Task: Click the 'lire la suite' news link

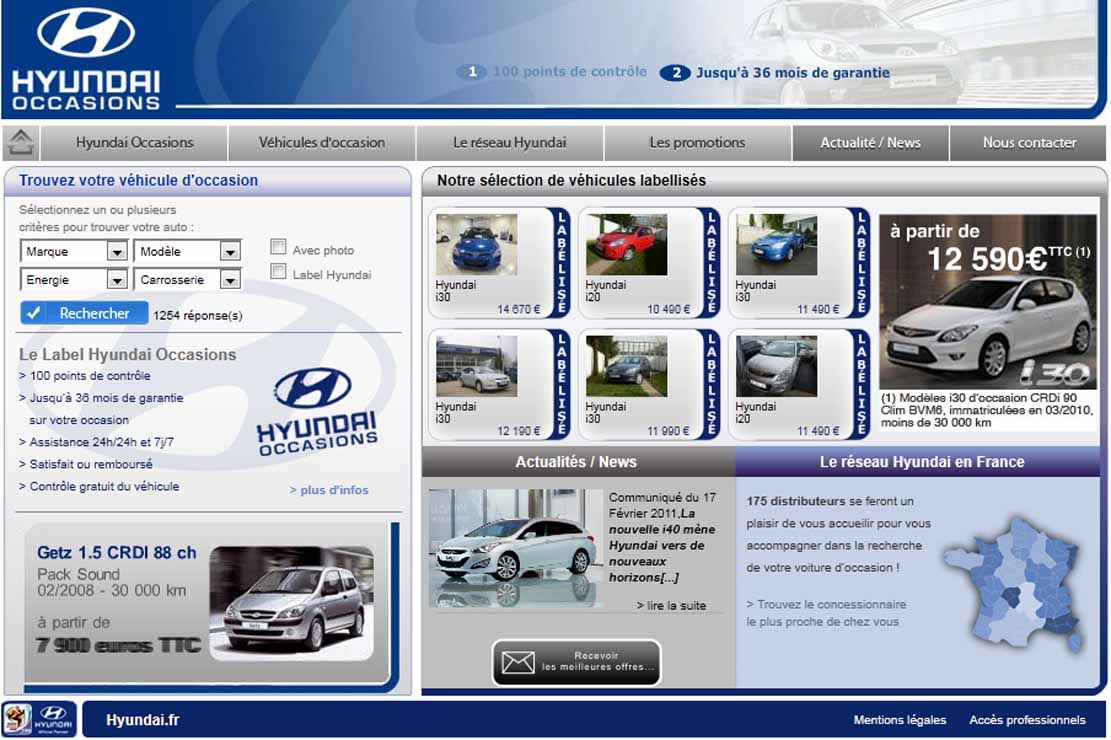Action: (x=671, y=605)
